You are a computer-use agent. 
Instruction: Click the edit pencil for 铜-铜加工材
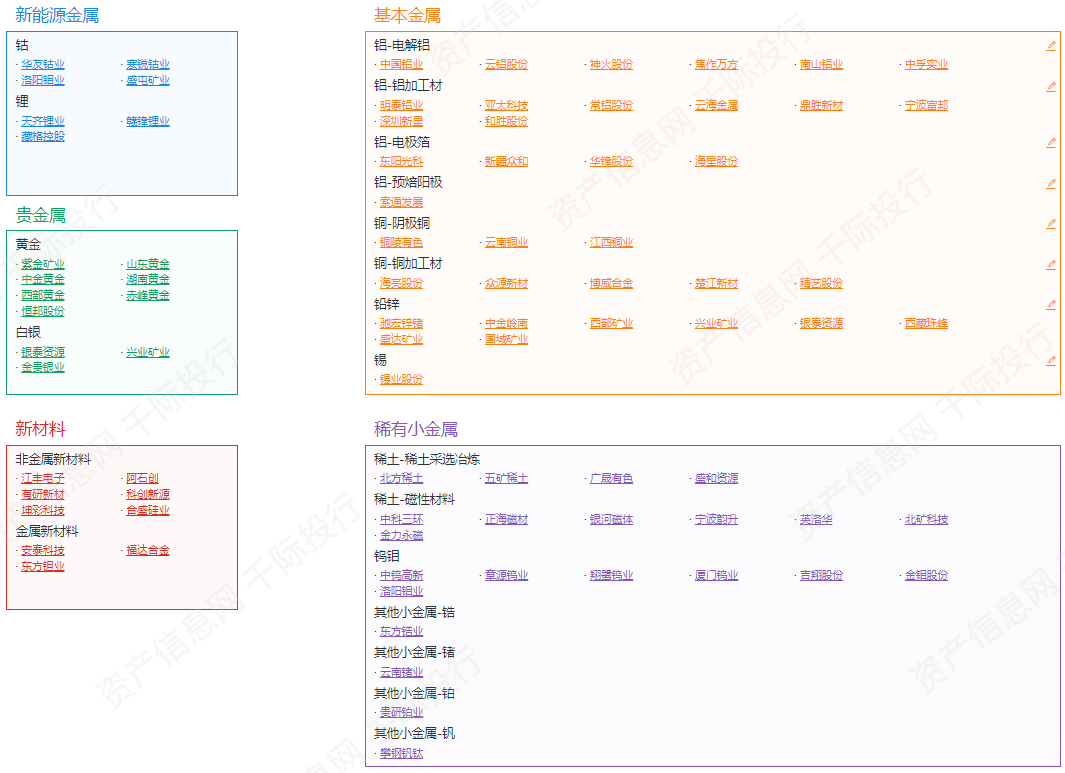tap(1051, 264)
